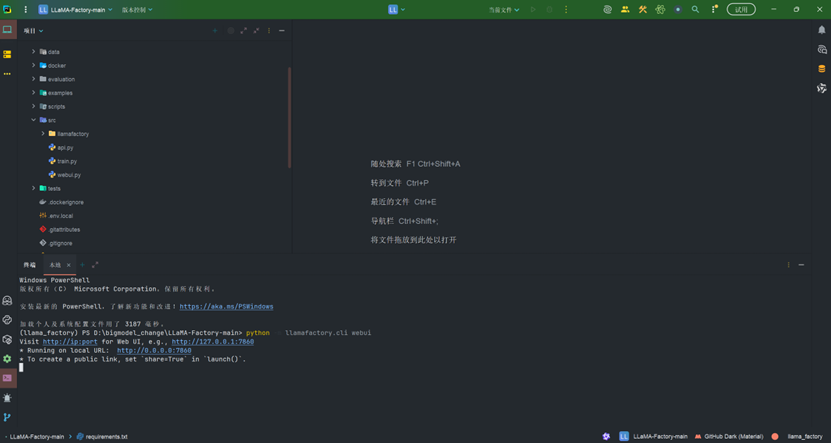Screen dimensions: 831x443
Task: Switch to the 本地 local terminal tab
Action: (x=55, y=265)
